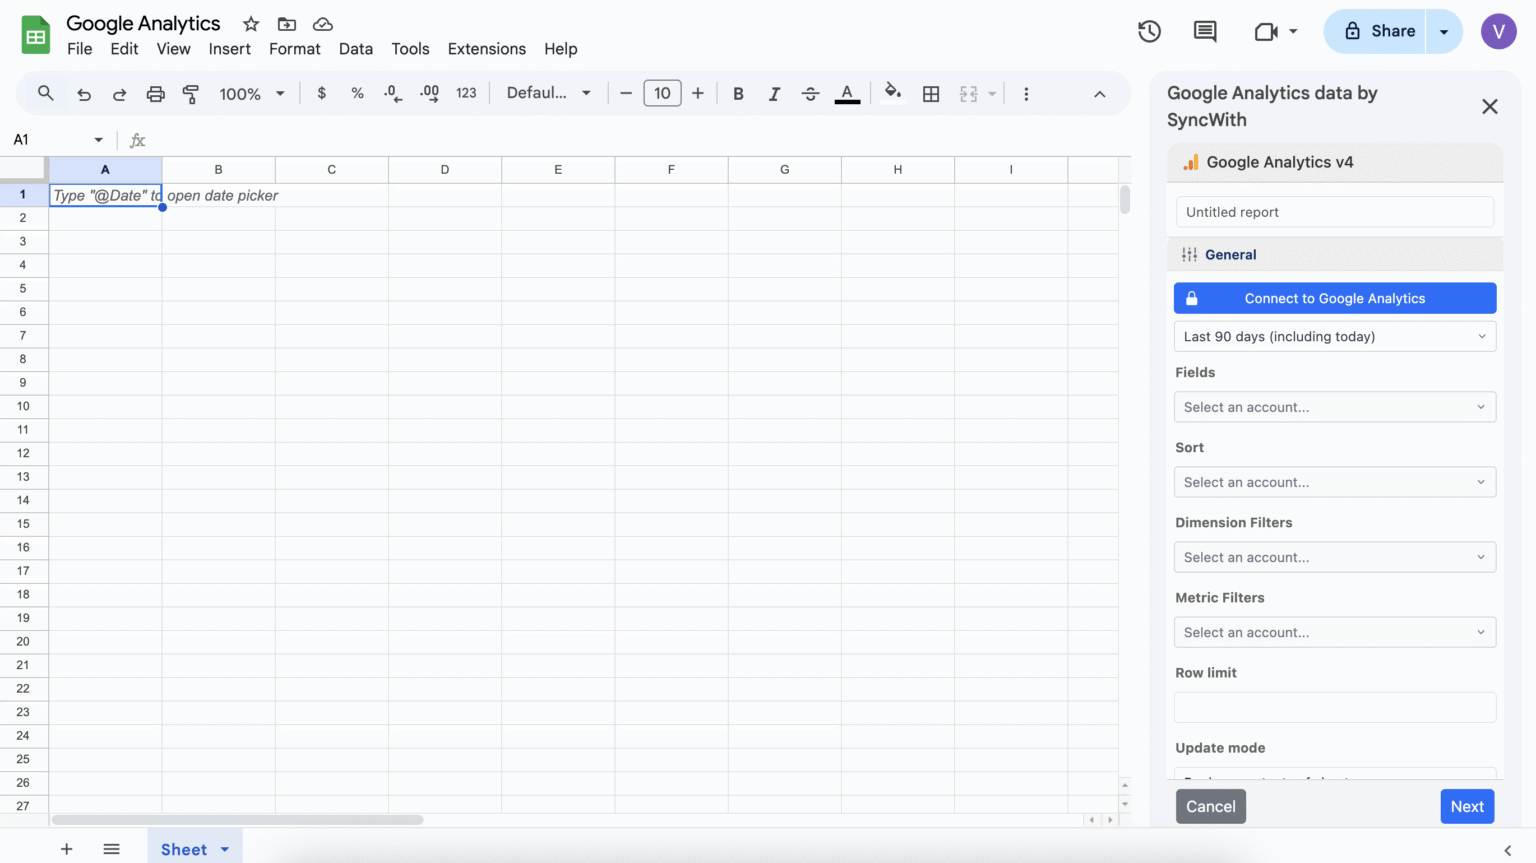Increase font size plus button
This screenshot has width=1536, height=863.
tap(697, 93)
